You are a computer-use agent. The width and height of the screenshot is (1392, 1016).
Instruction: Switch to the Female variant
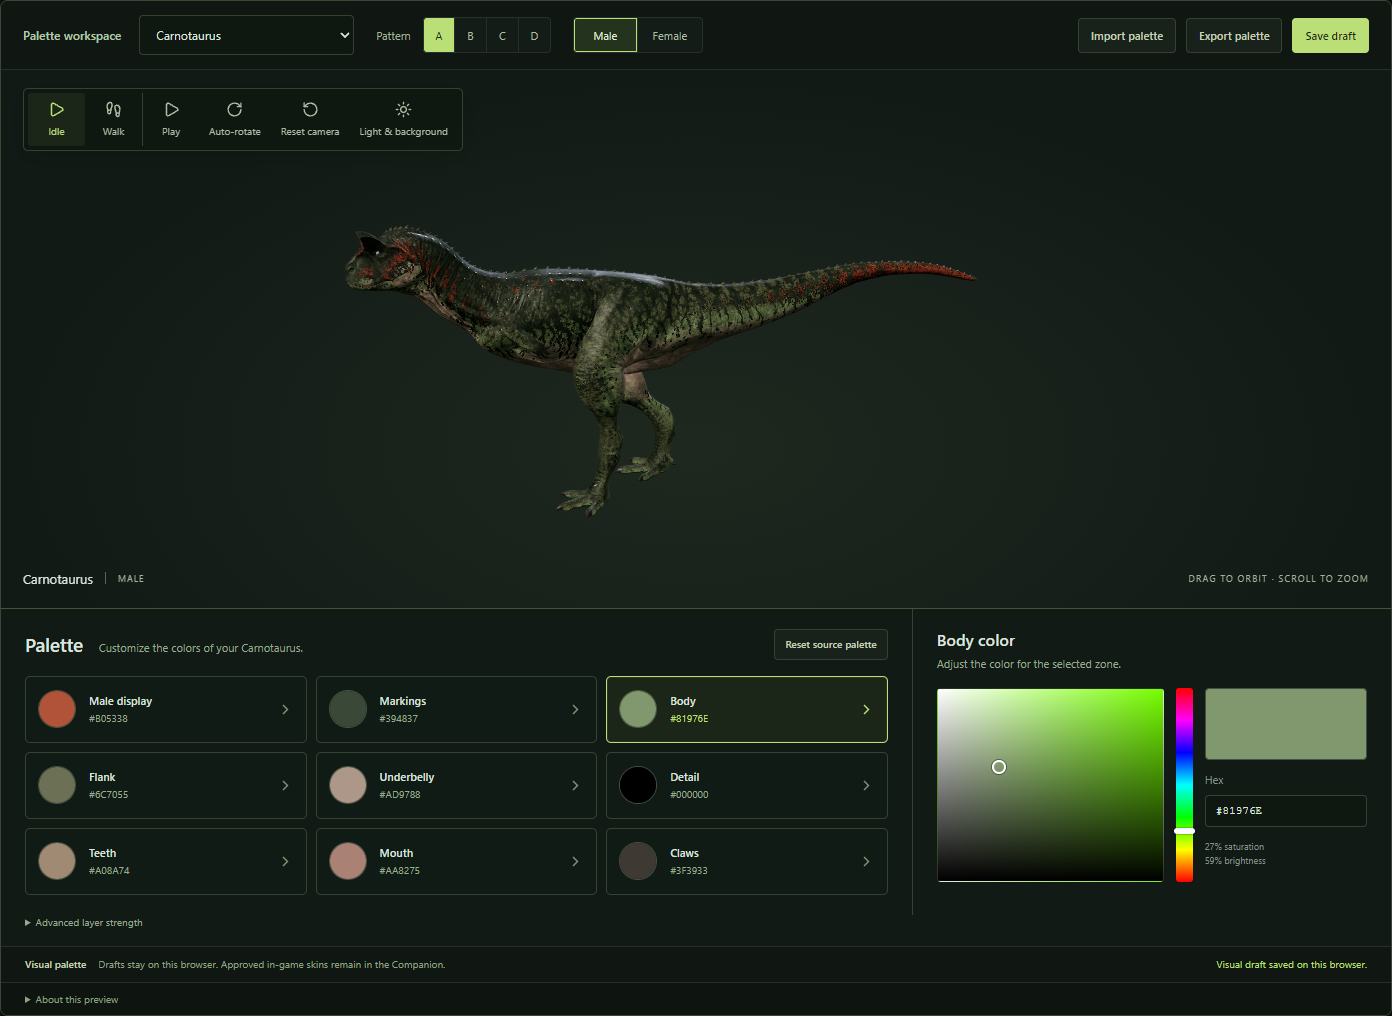point(670,36)
